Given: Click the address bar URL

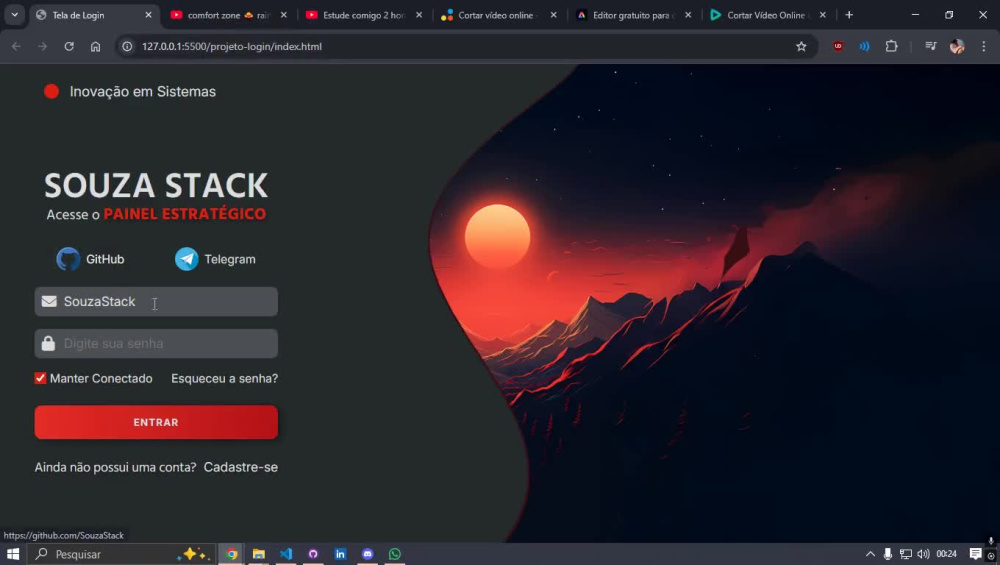Looking at the screenshot, I should [x=232, y=47].
